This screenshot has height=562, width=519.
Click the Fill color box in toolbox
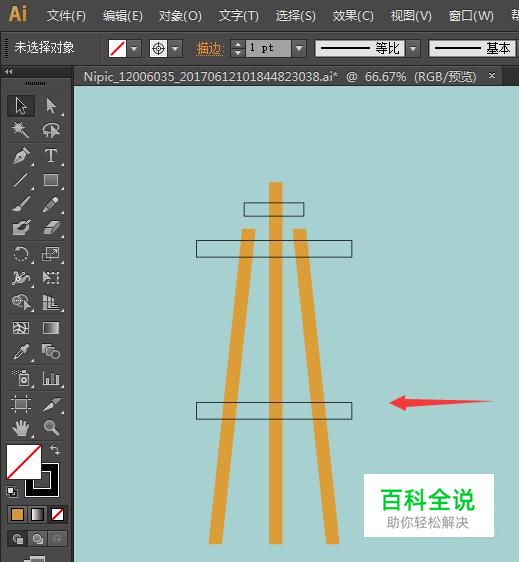tap(24, 462)
